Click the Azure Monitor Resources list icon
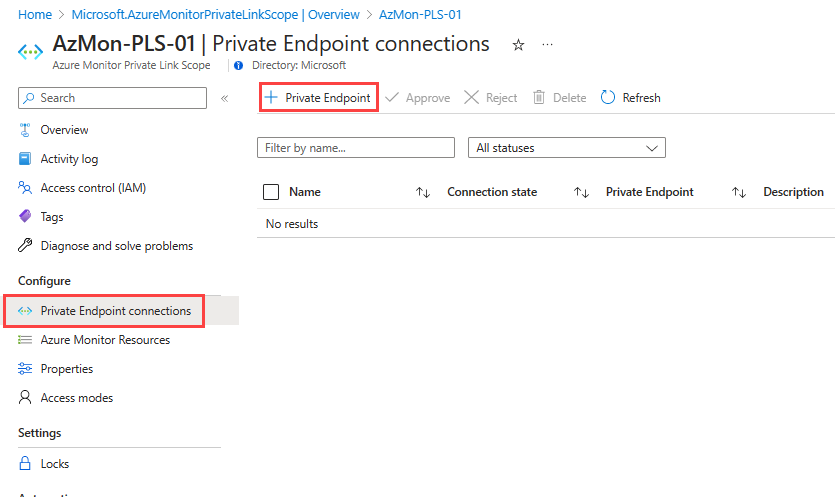This screenshot has height=497, width=835. pos(25,340)
